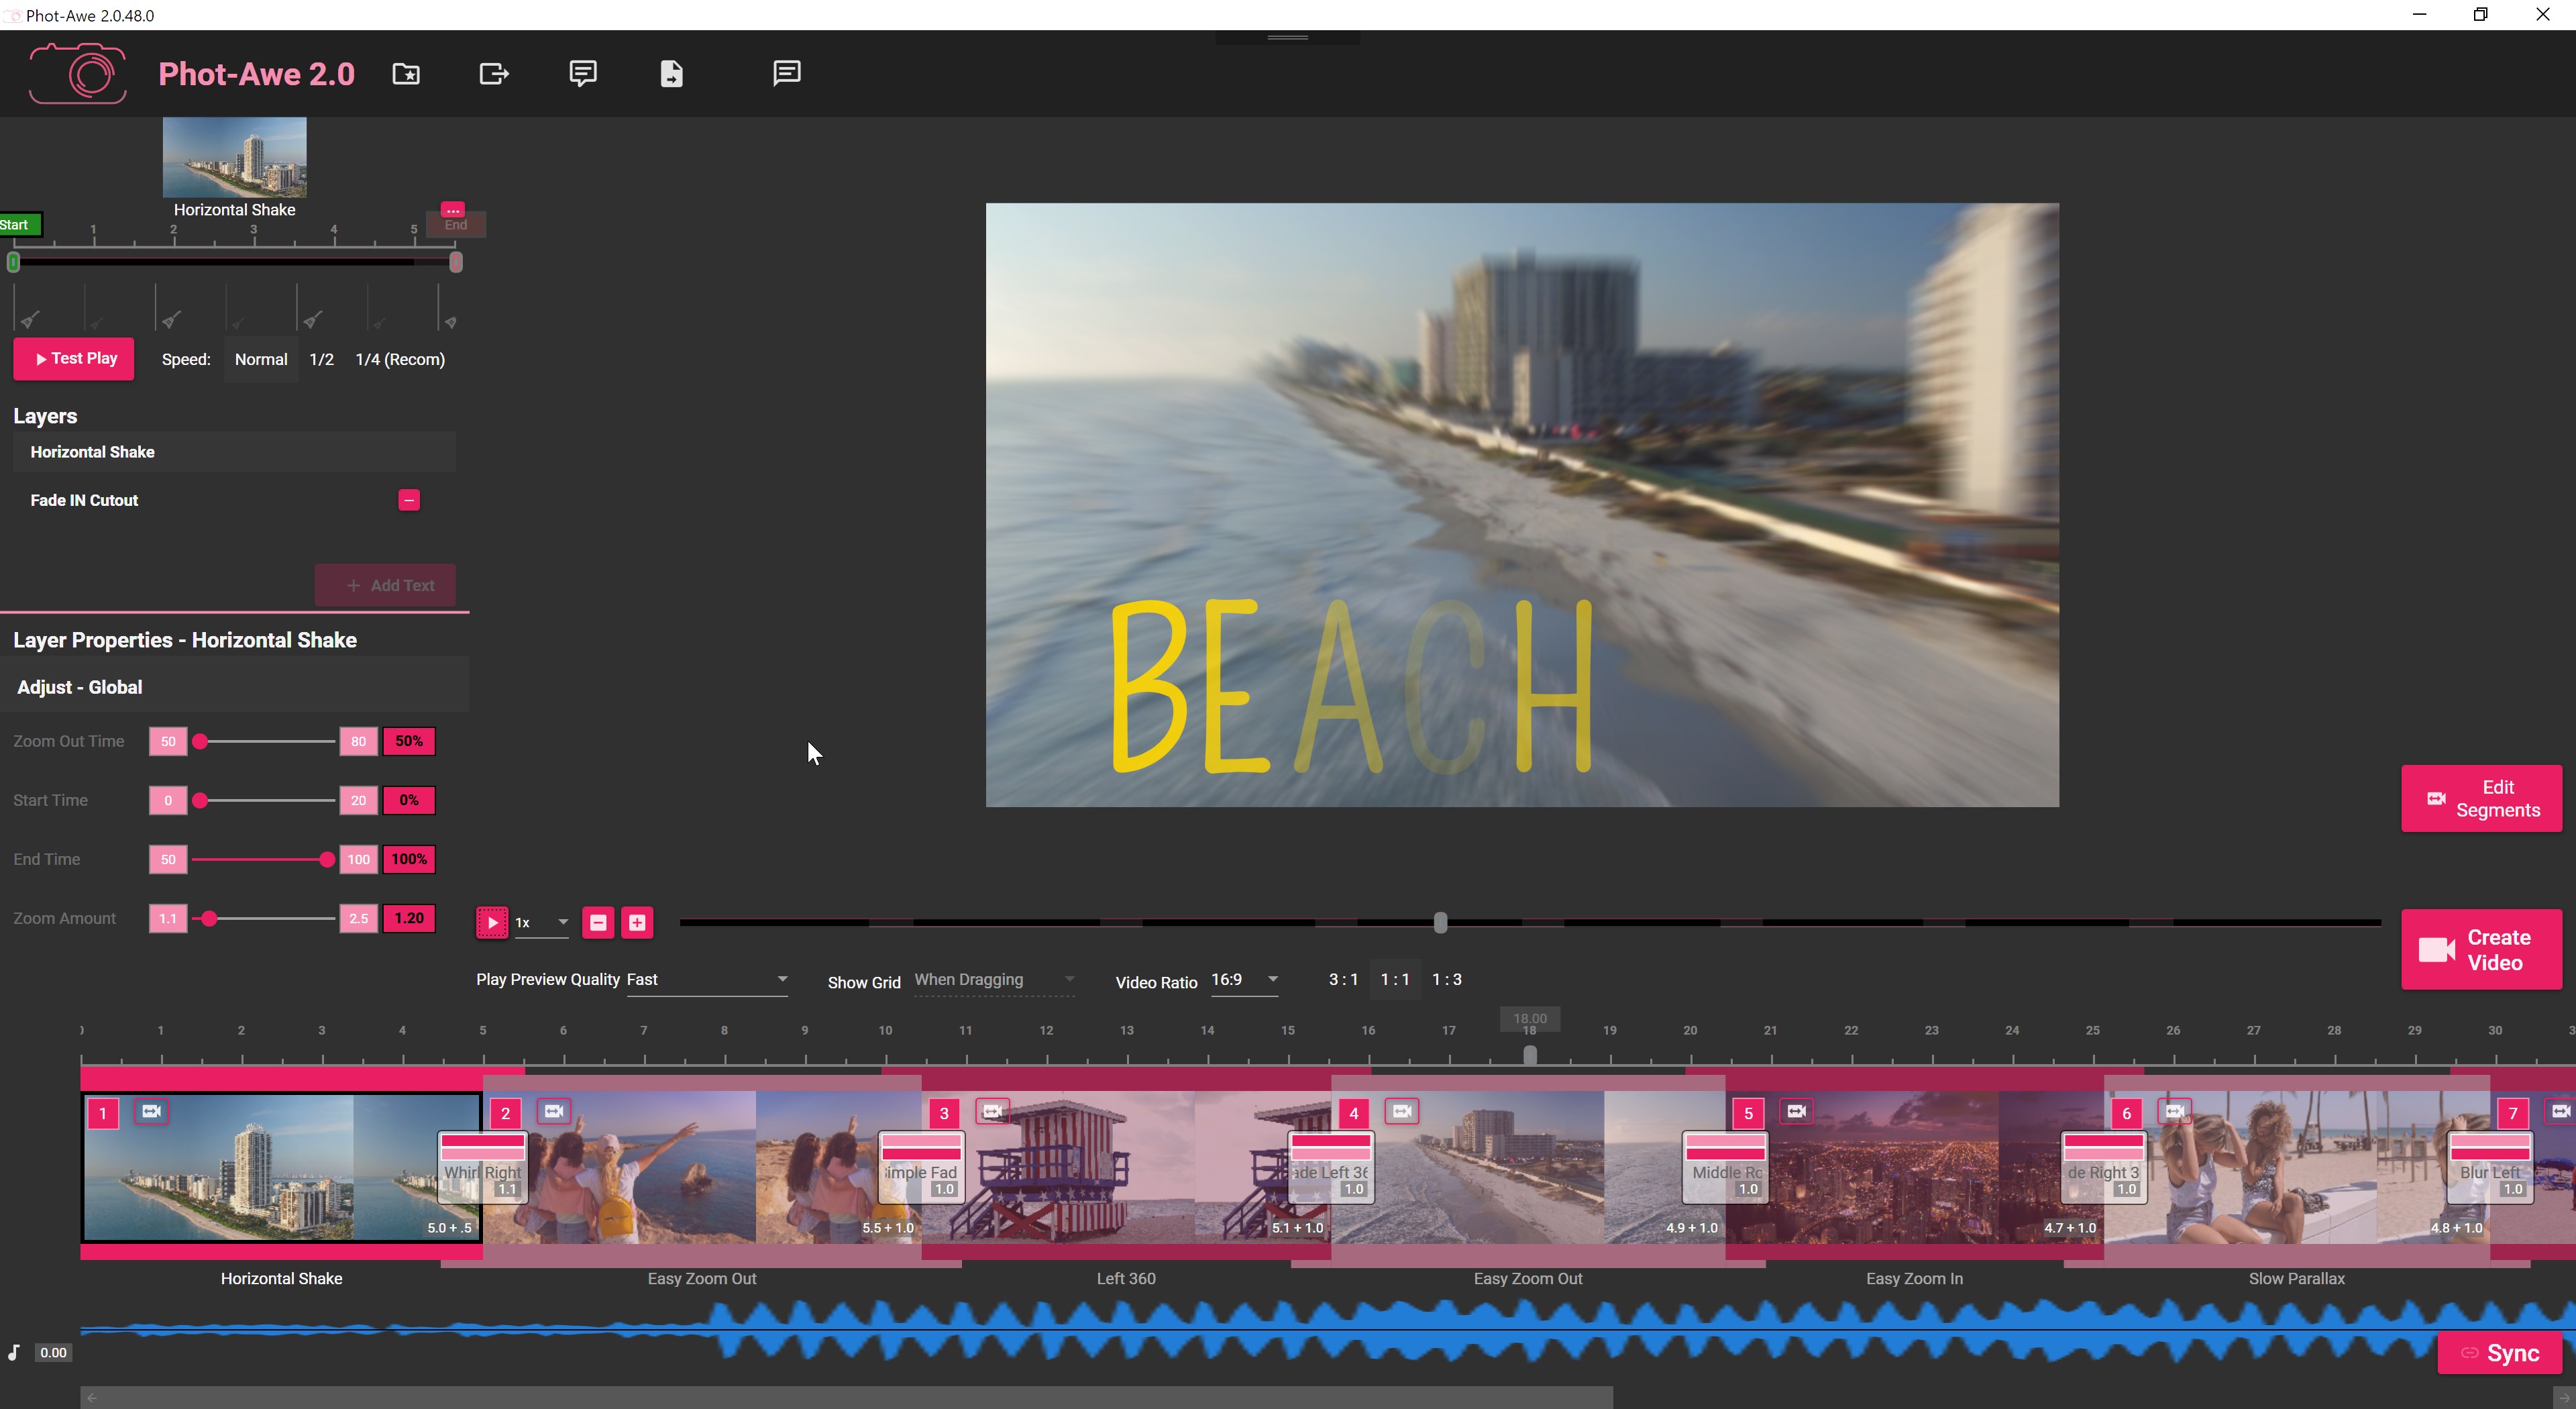Click the Horizontal Shake preview thumbnail
Image resolution: width=2576 pixels, height=1409 pixels.
[234, 157]
